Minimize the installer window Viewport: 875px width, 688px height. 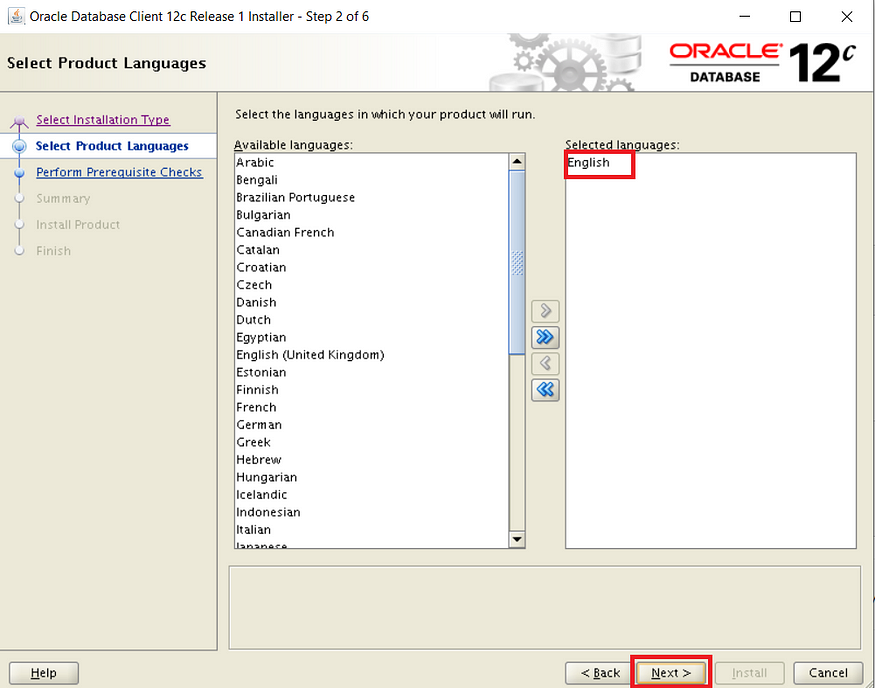coord(744,17)
